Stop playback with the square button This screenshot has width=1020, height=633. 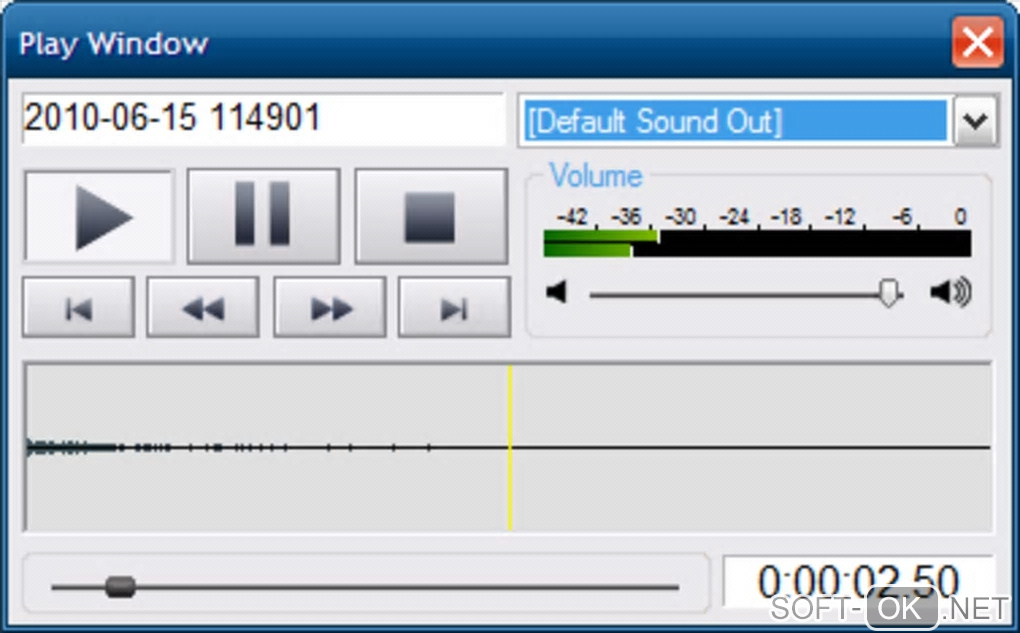tap(431, 217)
